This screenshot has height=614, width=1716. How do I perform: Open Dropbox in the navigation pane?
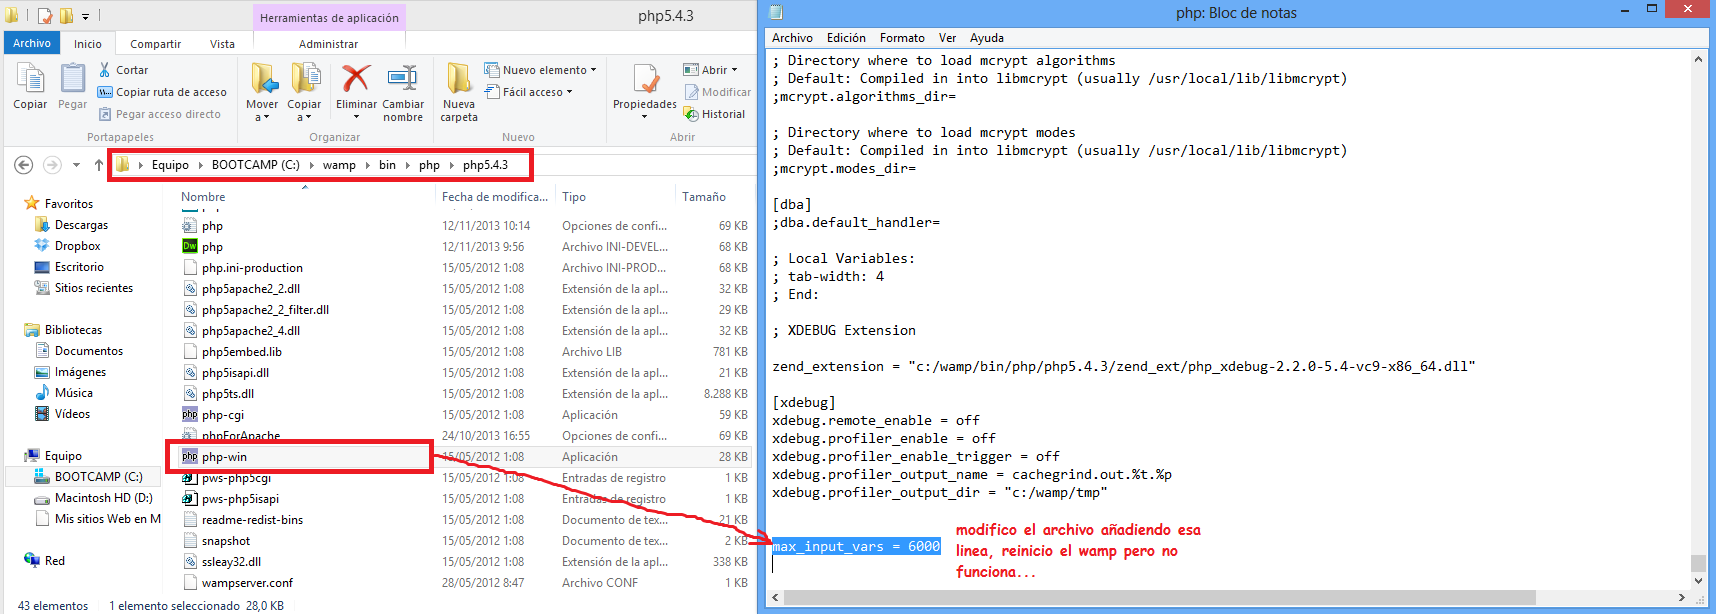click(67, 246)
